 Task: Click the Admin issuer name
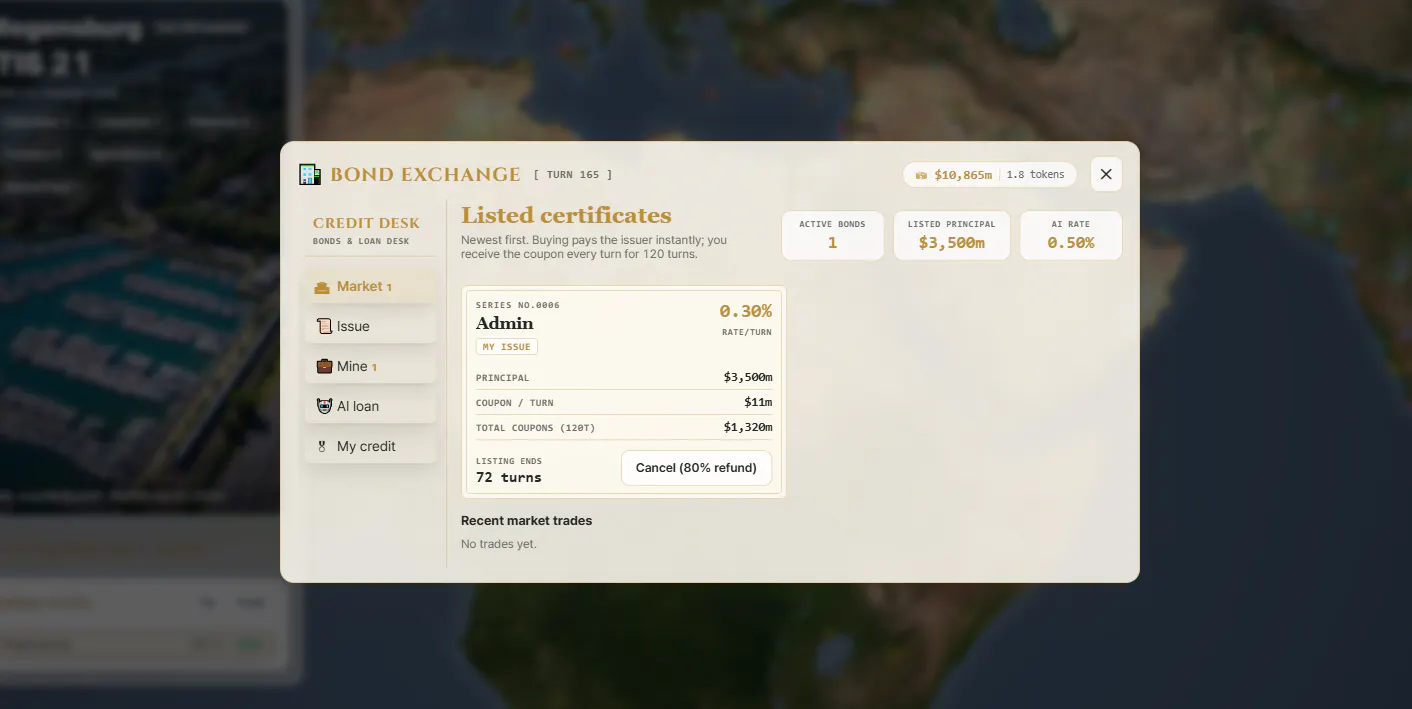pyautogui.click(x=505, y=323)
